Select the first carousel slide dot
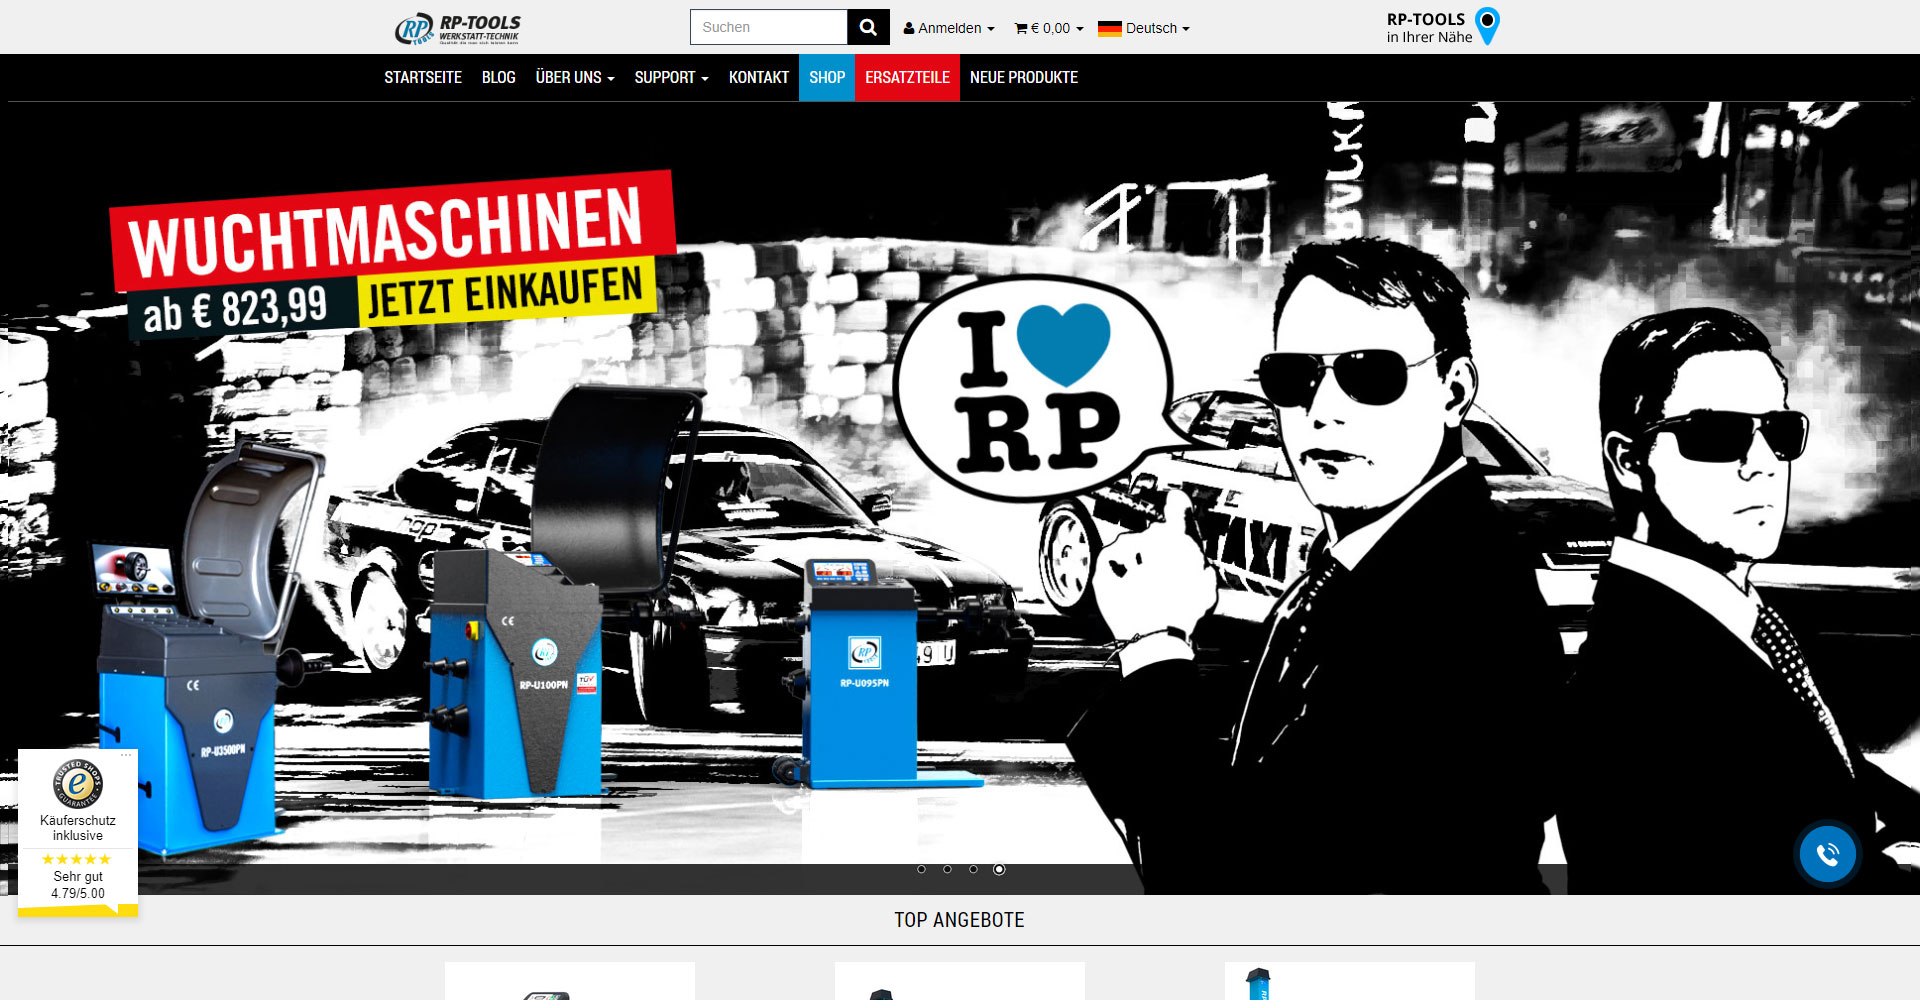The image size is (1920, 1000). tap(922, 869)
